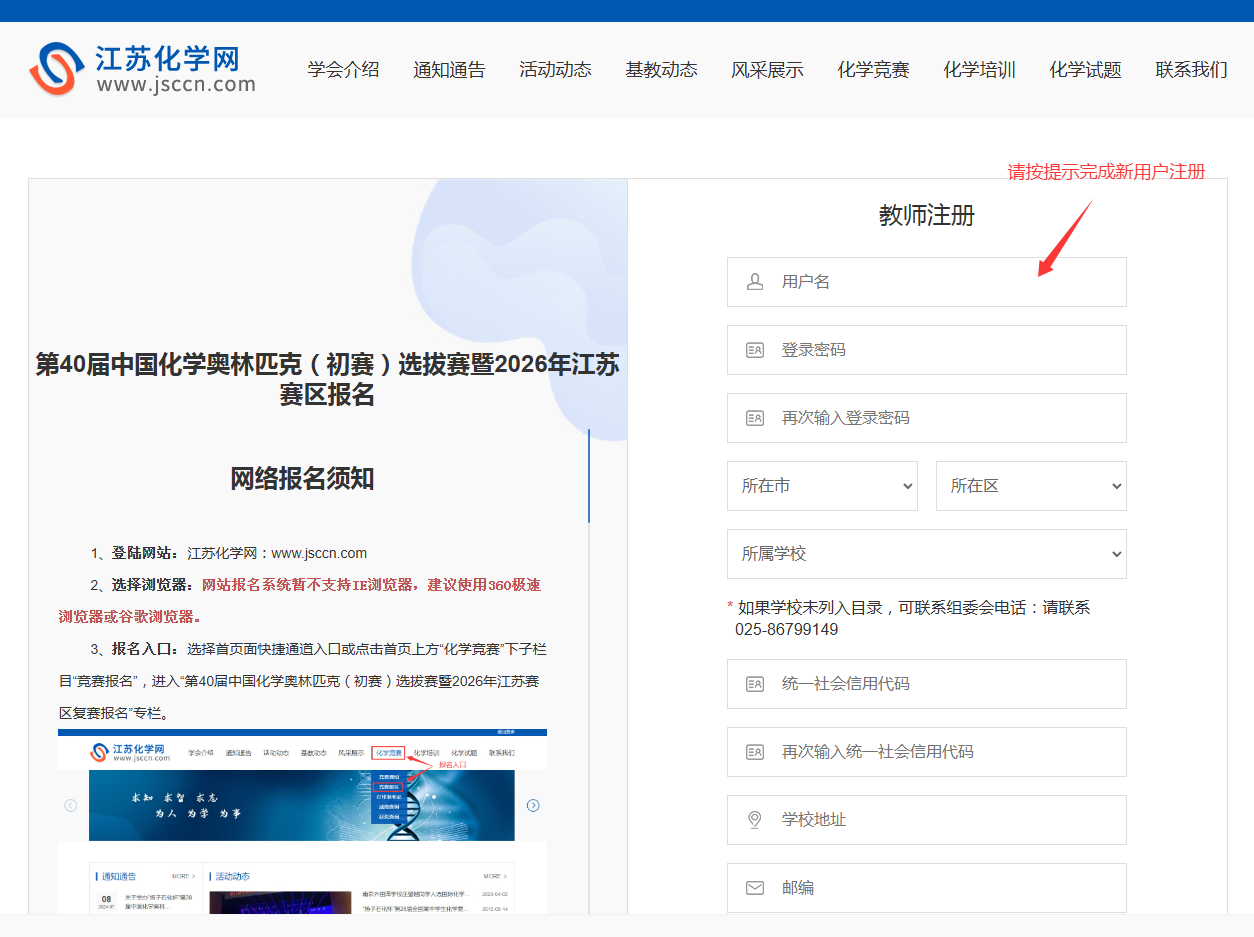Click the 邮编 input field

[x=927, y=888]
